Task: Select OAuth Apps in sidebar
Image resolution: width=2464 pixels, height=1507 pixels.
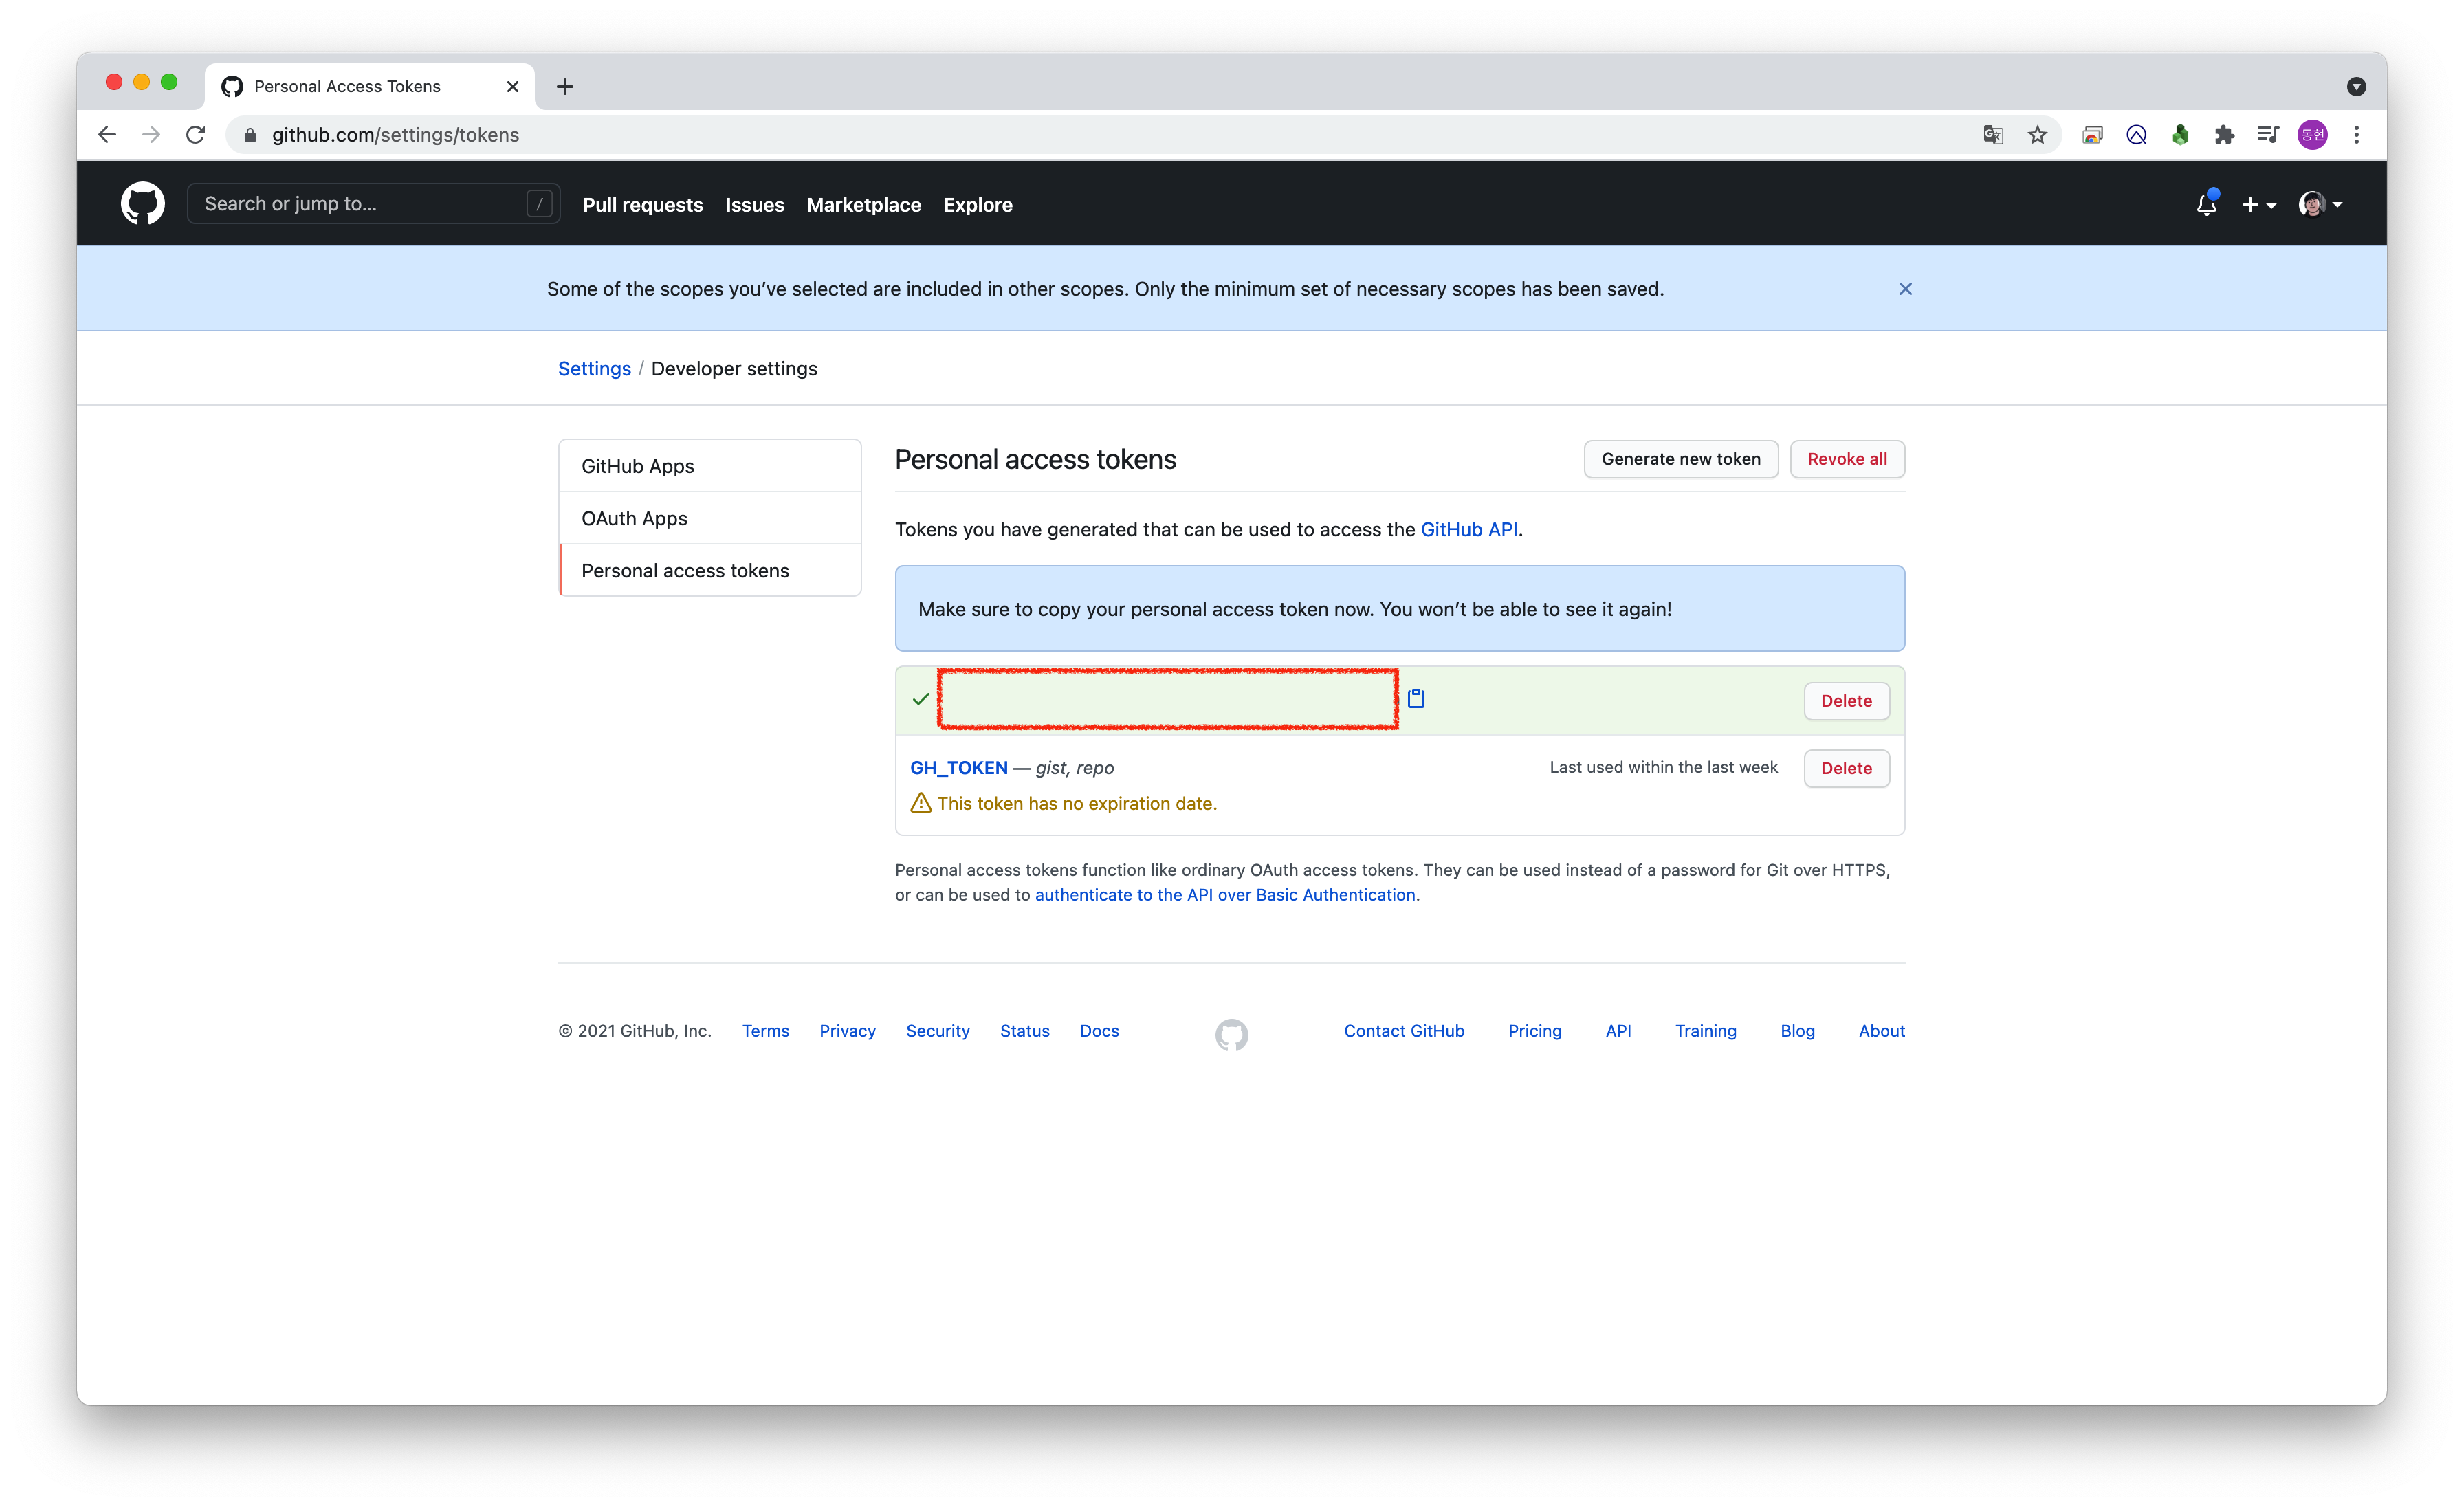Action: click(710, 518)
